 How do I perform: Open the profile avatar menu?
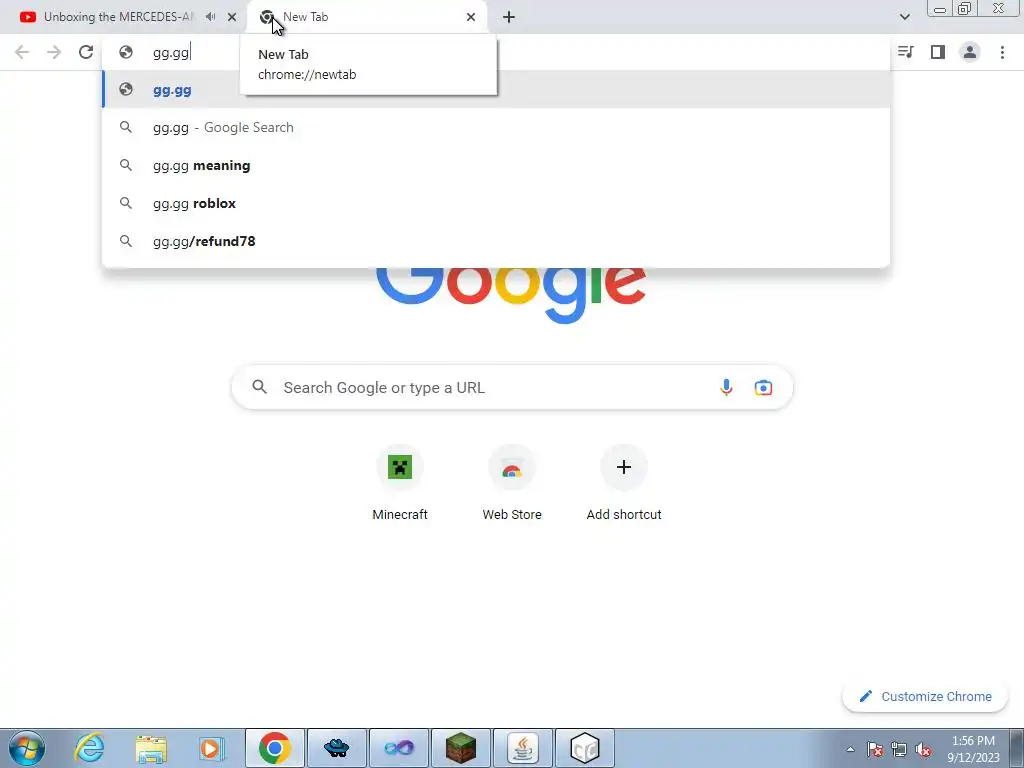(x=970, y=52)
